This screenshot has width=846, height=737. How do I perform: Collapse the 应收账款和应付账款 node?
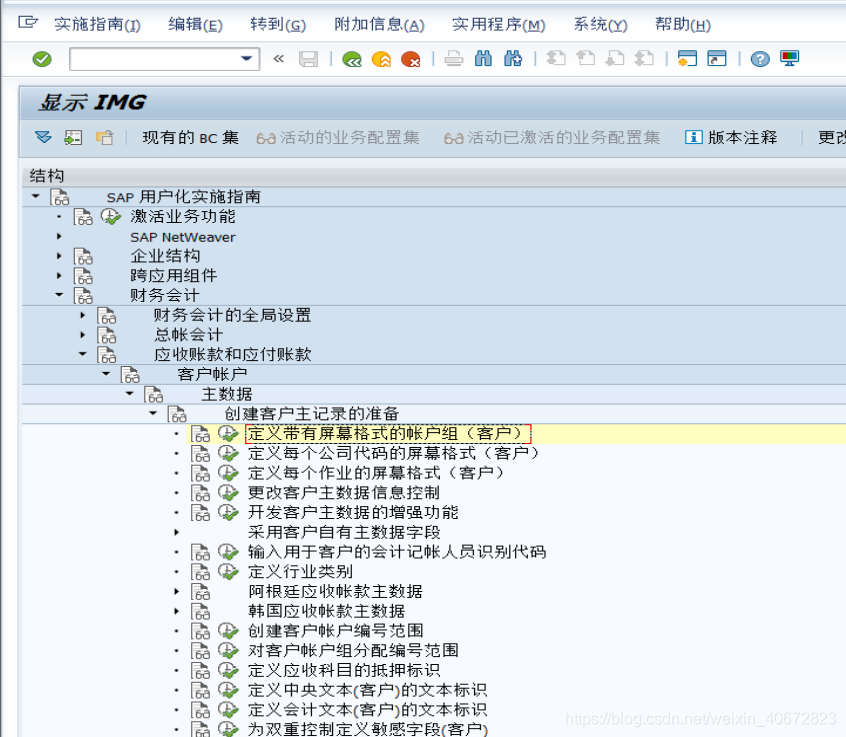[x=83, y=354]
